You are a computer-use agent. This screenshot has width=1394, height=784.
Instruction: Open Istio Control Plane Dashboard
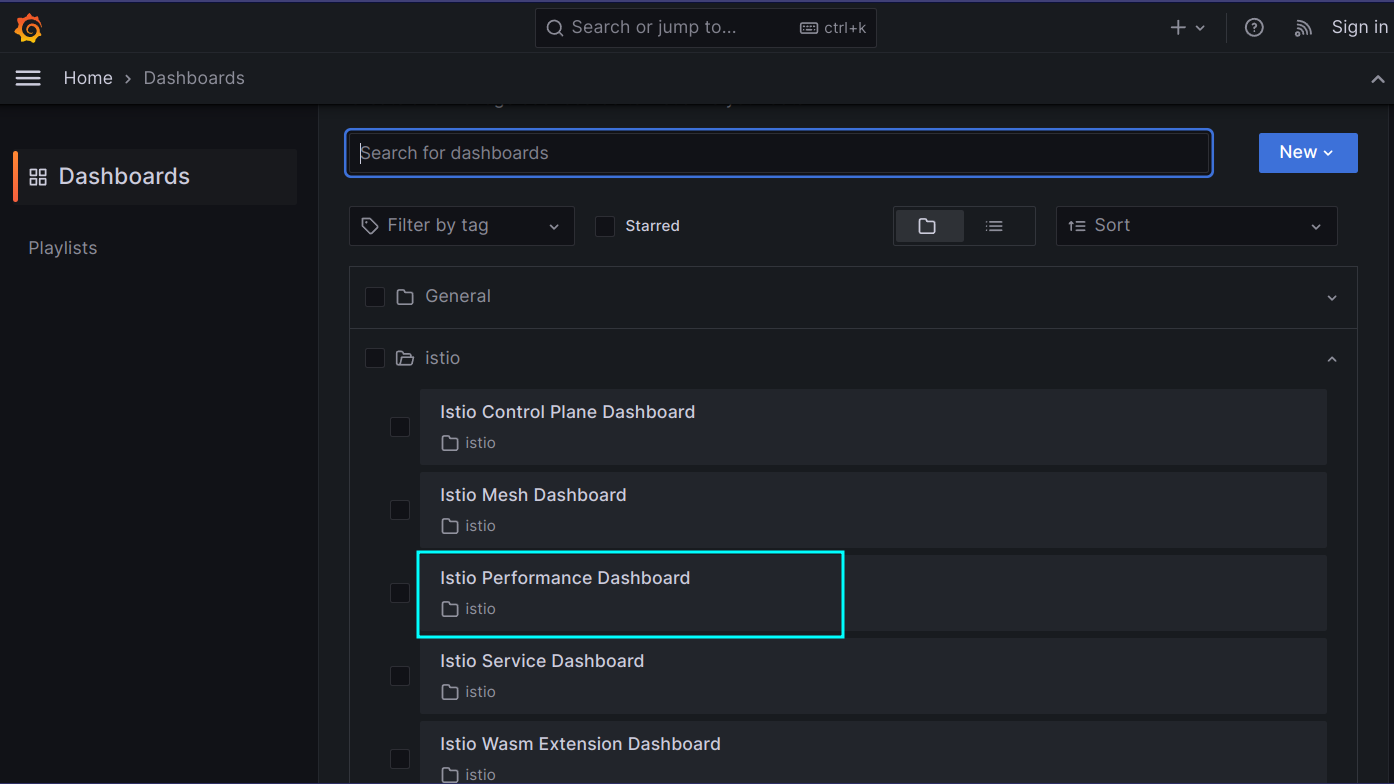tap(873, 427)
